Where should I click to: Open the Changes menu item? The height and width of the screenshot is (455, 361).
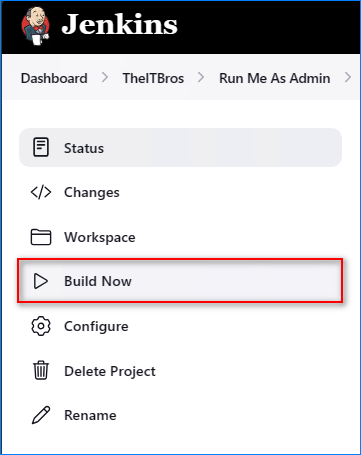[180, 192]
